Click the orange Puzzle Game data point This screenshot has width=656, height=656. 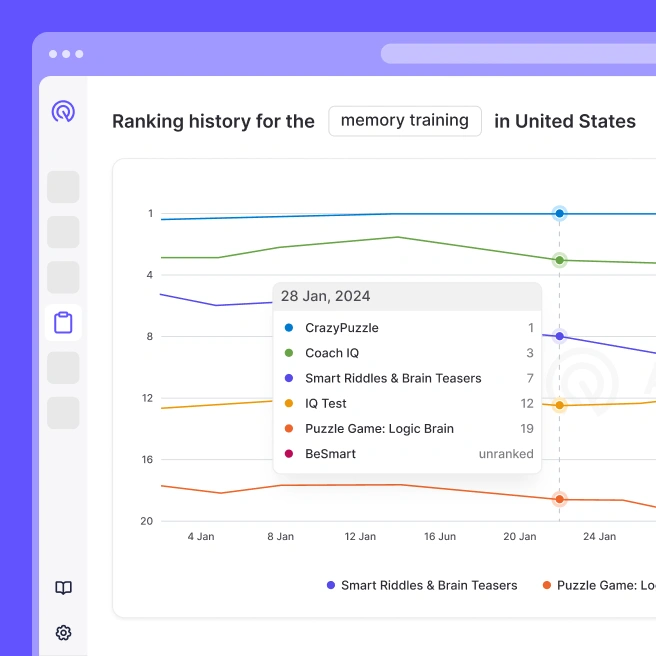click(x=559, y=499)
